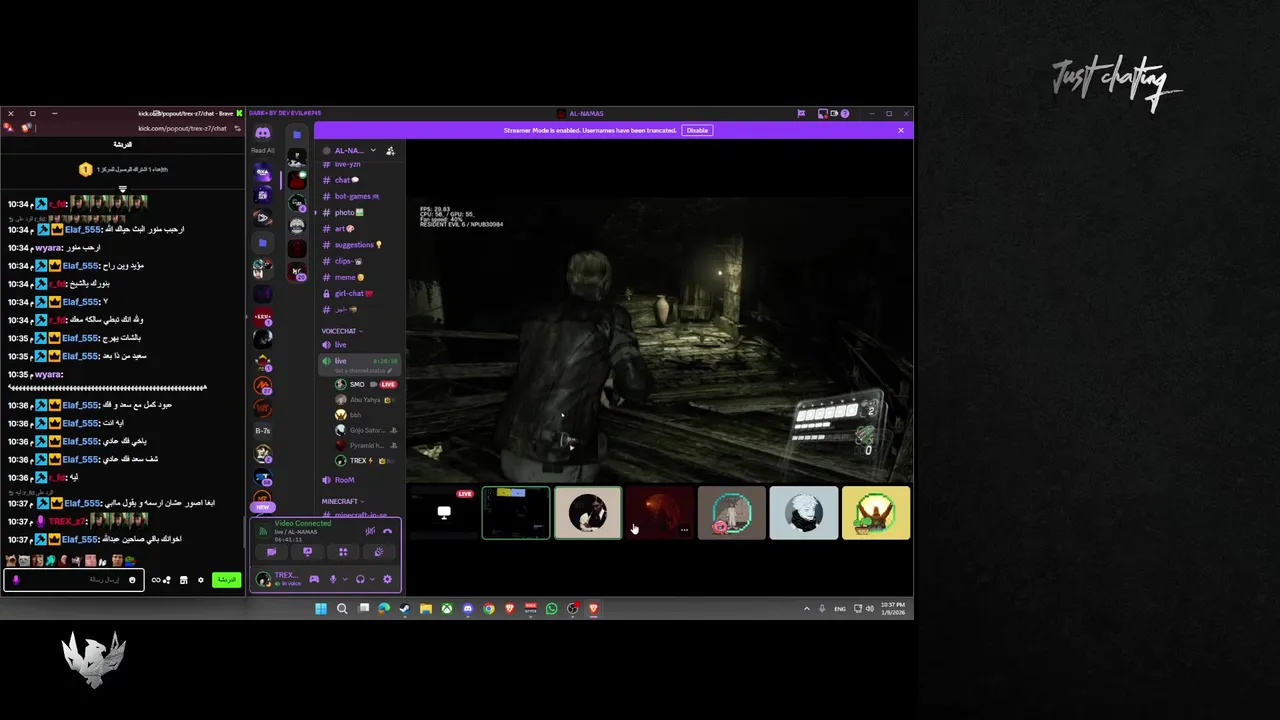
Task: Open the bot-games text channel
Action: [x=352, y=196]
